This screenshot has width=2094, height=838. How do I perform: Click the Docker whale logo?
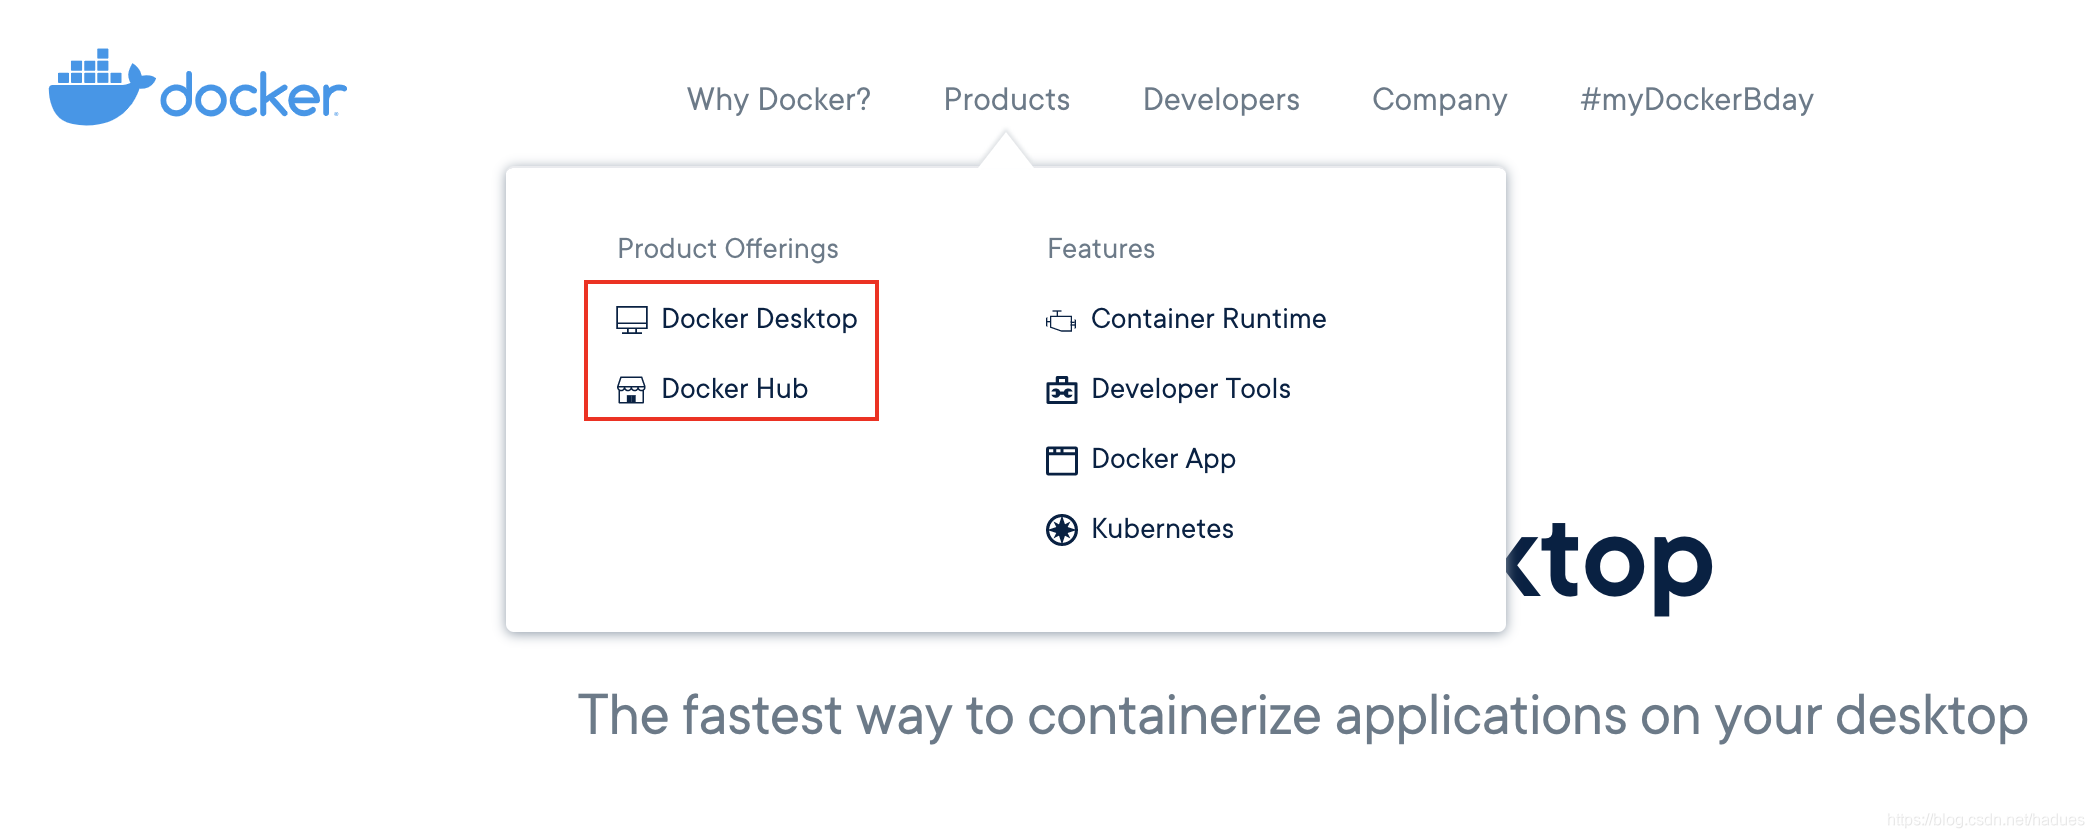(102, 87)
